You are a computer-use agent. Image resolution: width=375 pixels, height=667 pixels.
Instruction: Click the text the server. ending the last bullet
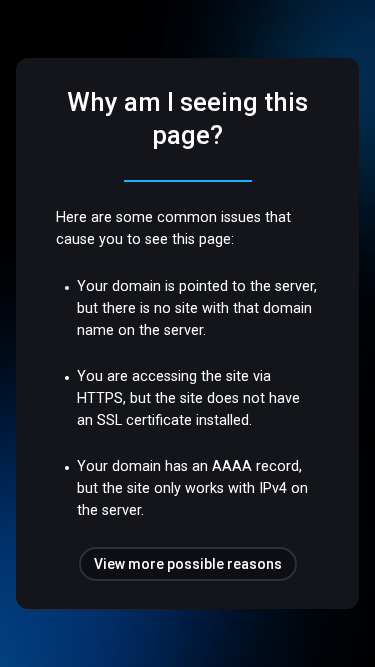pos(111,510)
